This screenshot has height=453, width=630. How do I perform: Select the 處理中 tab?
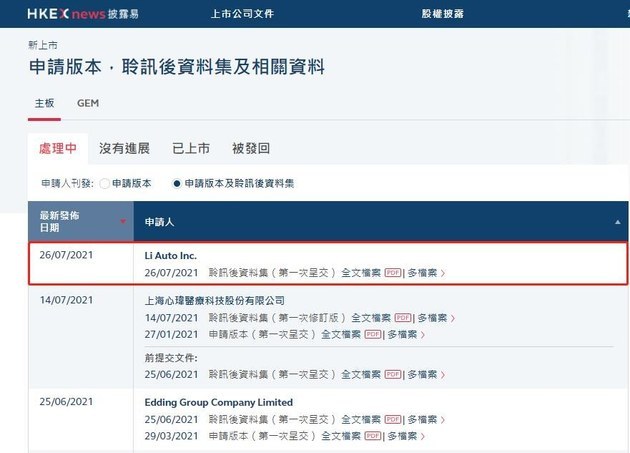tap(58, 148)
